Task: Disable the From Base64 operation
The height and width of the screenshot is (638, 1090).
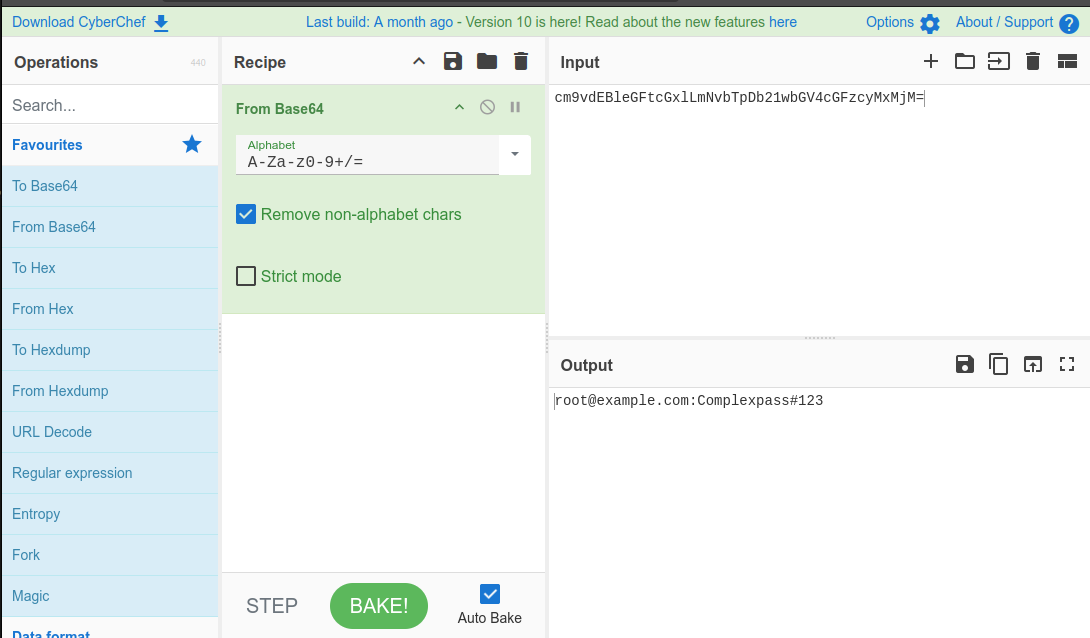Action: pos(487,107)
